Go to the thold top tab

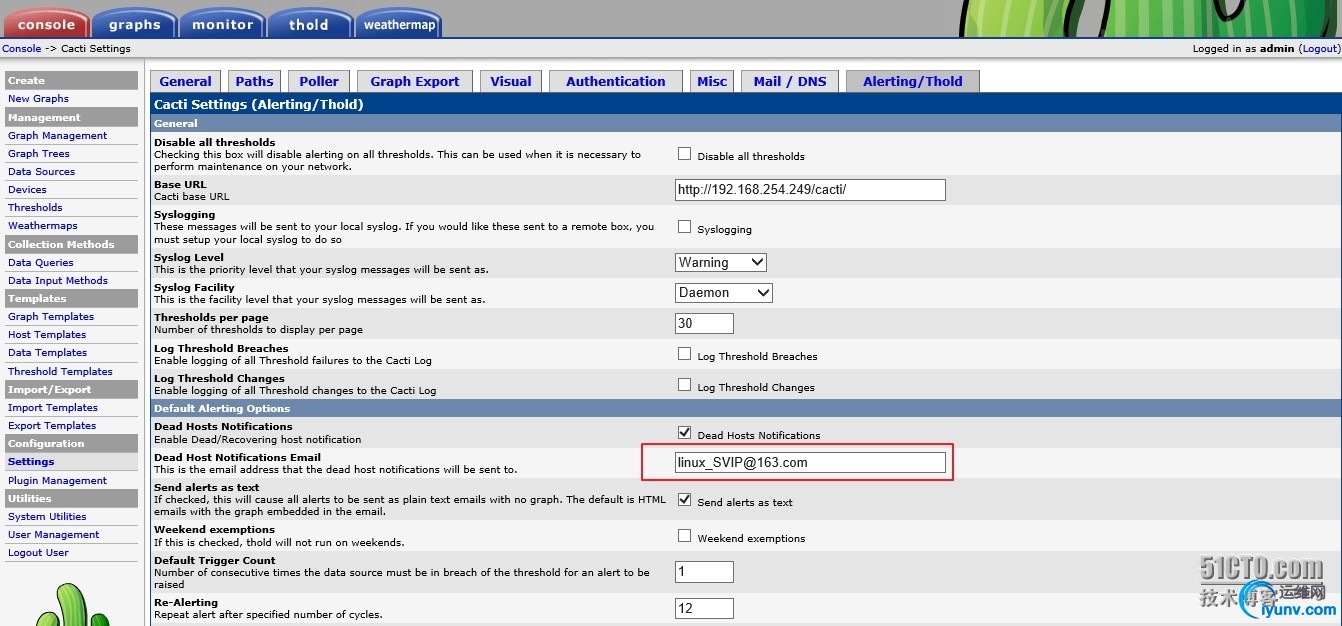click(309, 24)
